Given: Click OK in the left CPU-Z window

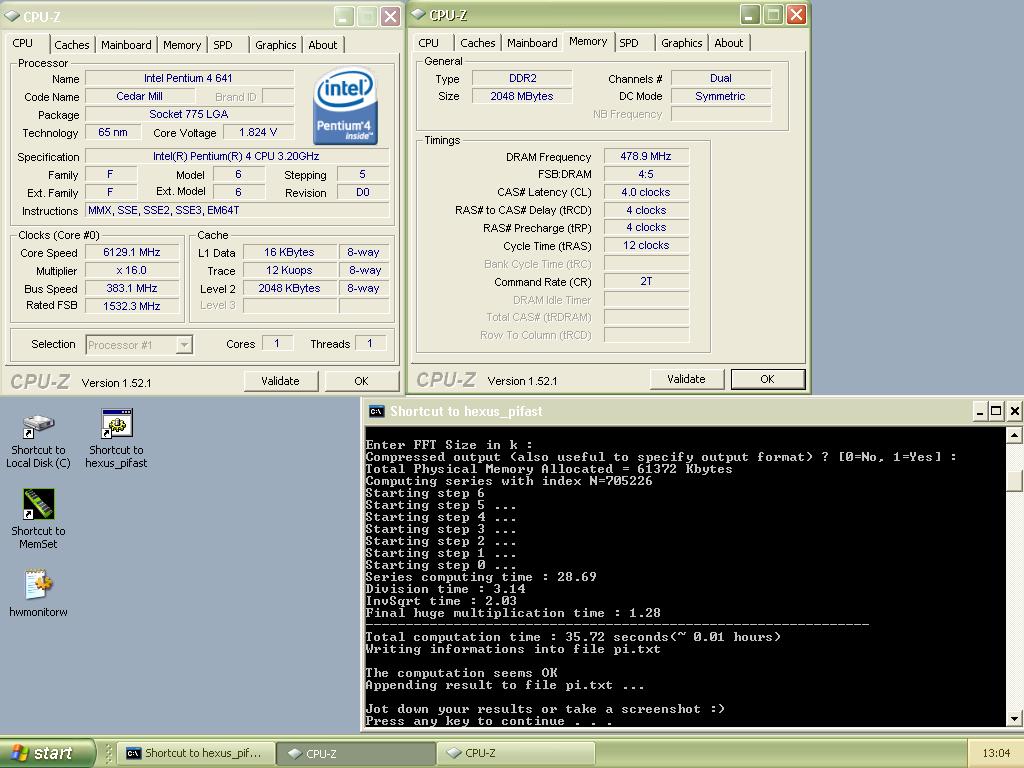Looking at the screenshot, I should pos(362,381).
